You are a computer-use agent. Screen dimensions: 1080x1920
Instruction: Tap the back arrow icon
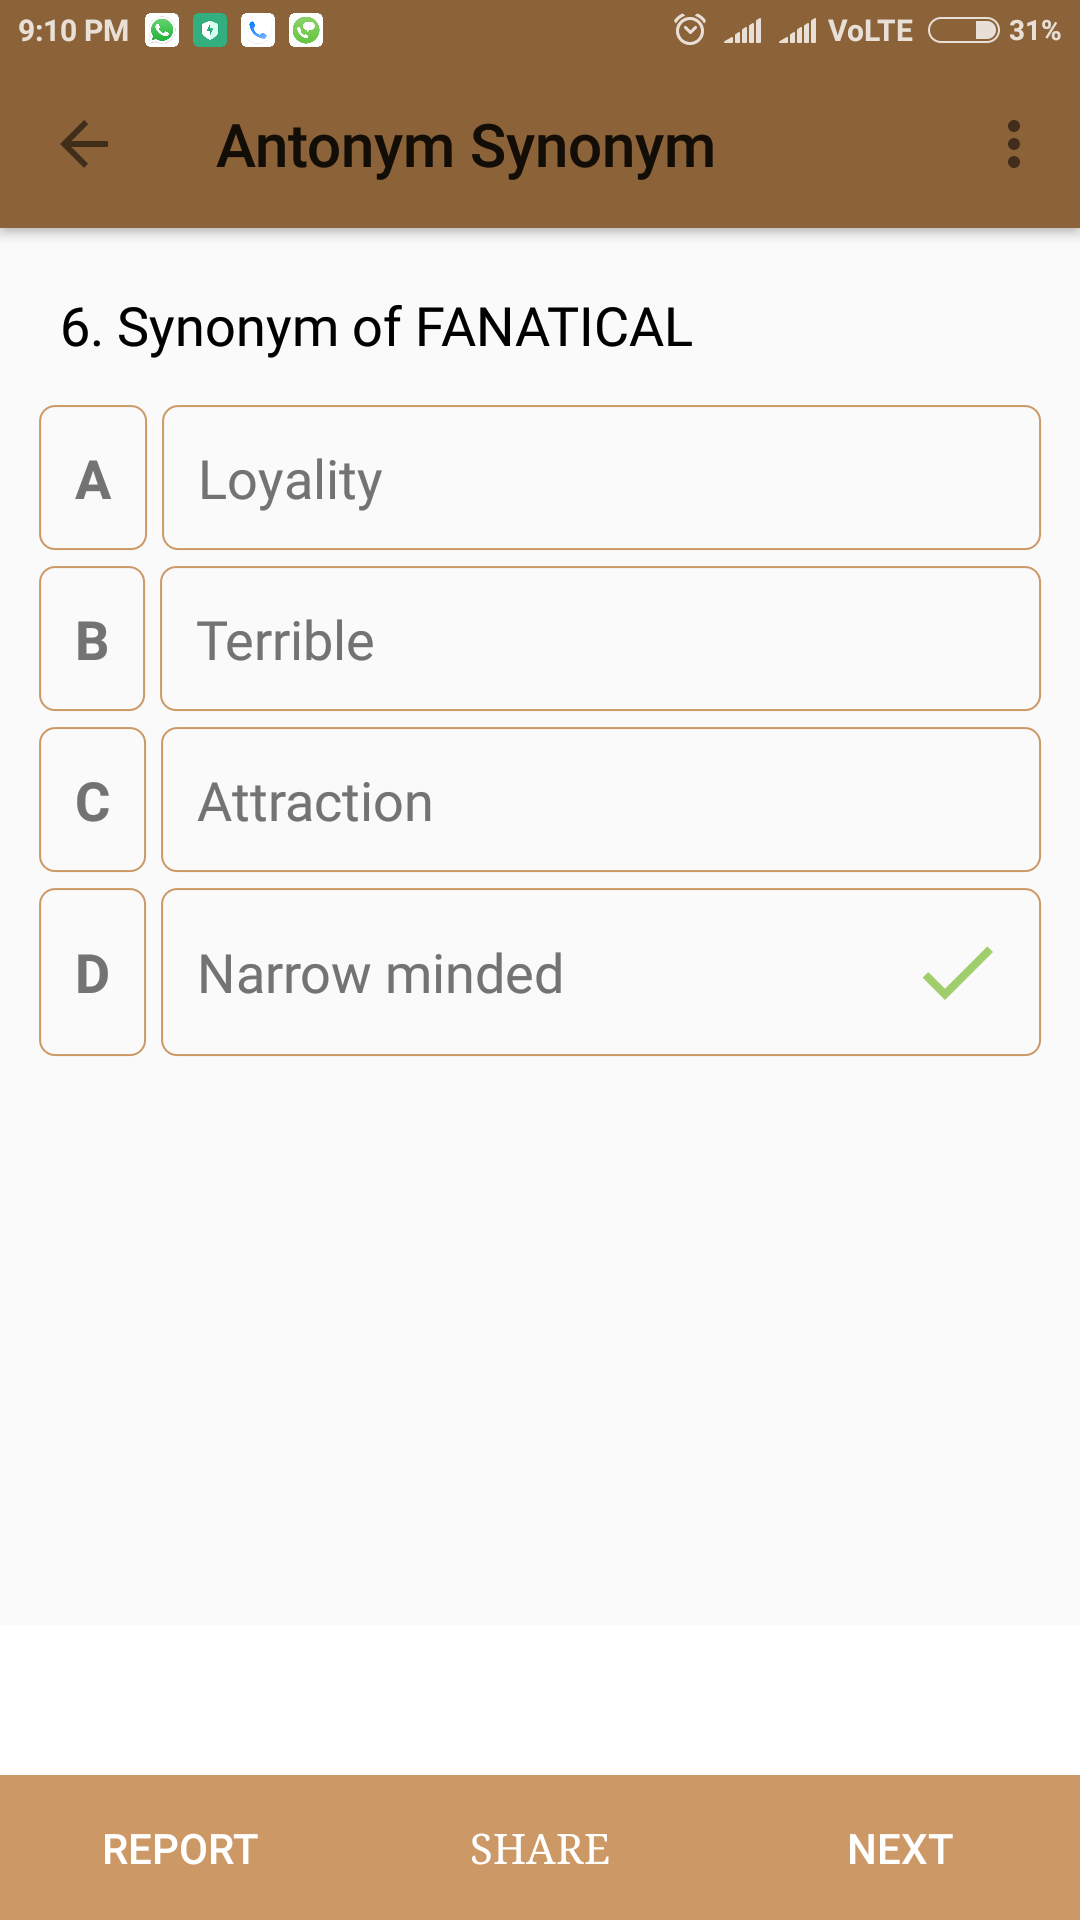coord(85,145)
